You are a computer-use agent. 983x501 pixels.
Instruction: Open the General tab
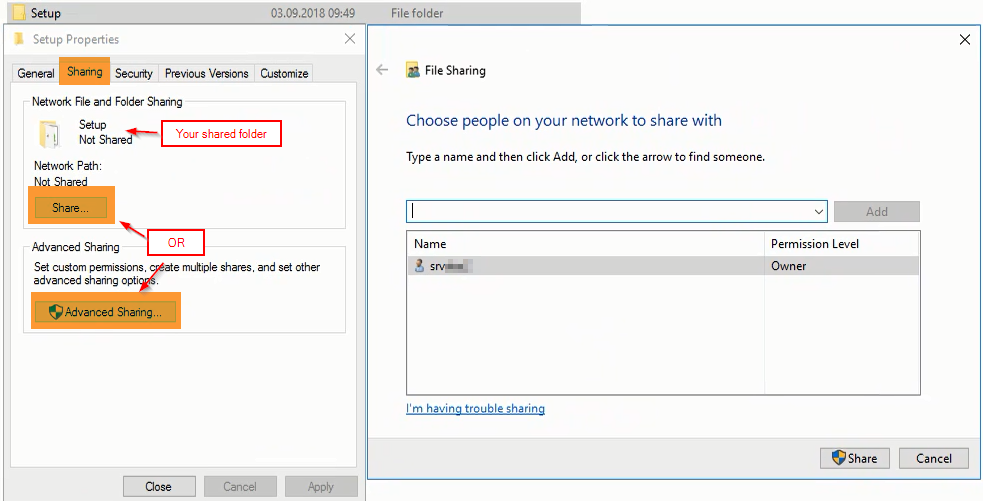click(x=36, y=73)
